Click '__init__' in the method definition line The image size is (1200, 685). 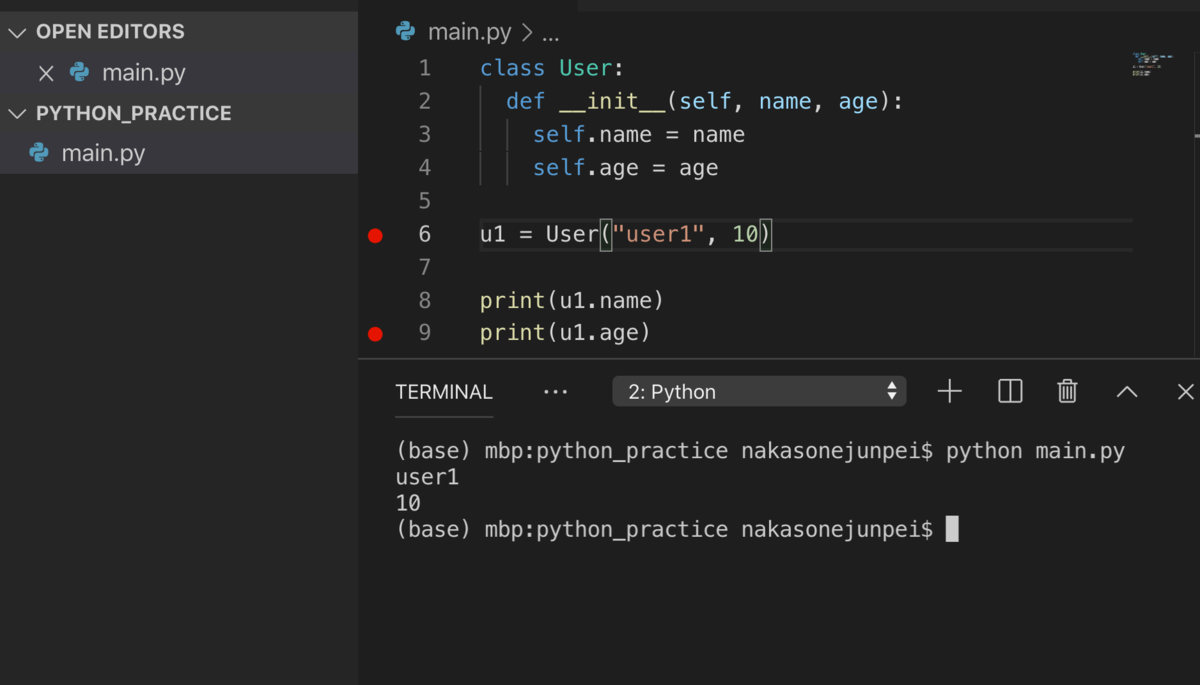612,101
